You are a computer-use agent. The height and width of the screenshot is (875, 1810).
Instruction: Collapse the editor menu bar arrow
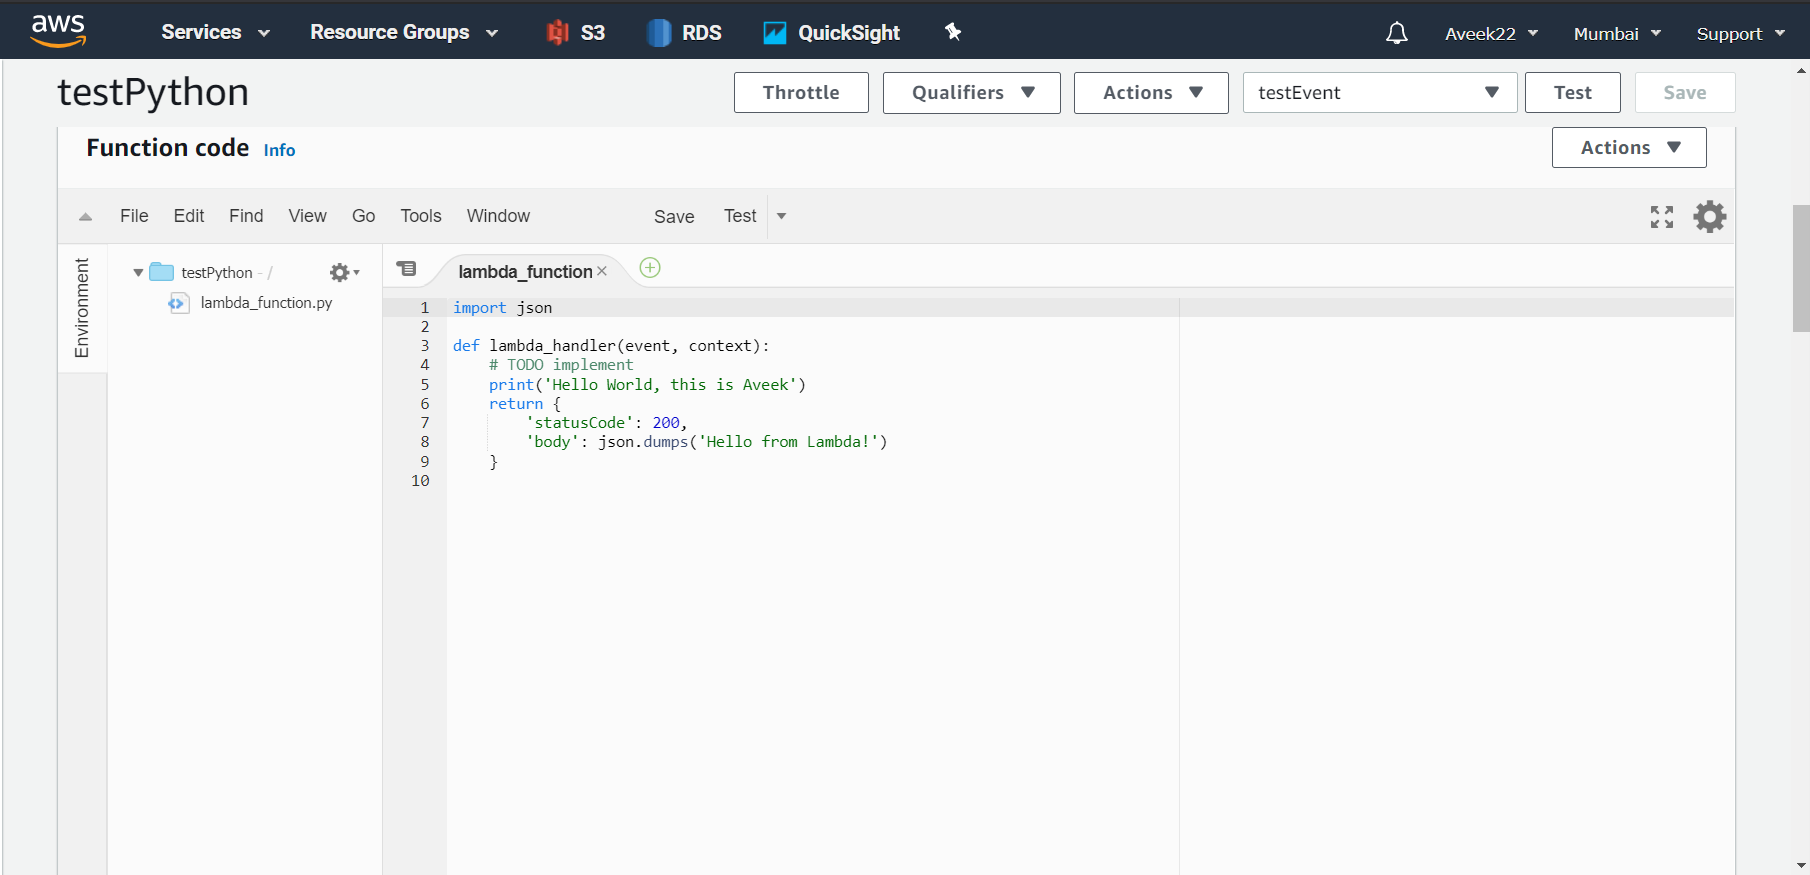[x=86, y=217]
